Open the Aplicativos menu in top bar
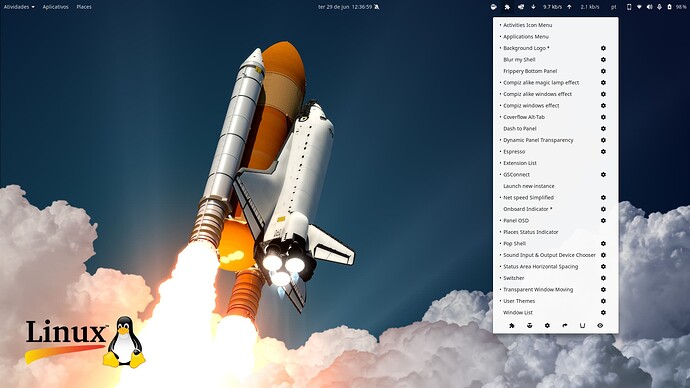690x388 pixels. click(55, 7)
